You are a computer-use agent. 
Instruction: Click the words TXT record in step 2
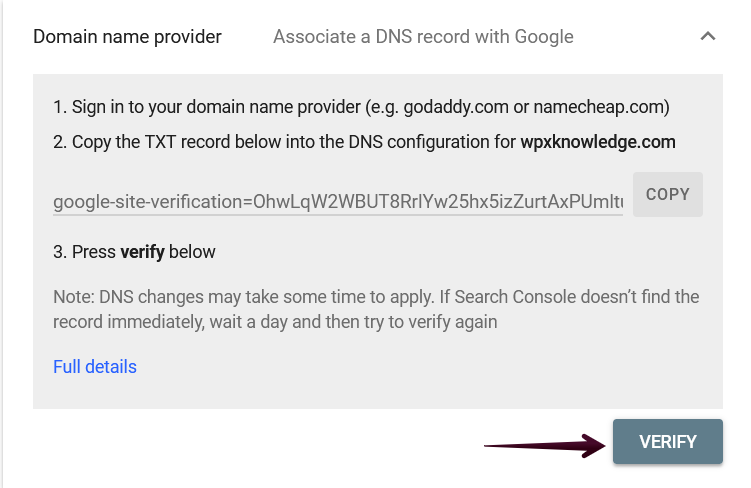pyautogui.click(x=195, y=142)
